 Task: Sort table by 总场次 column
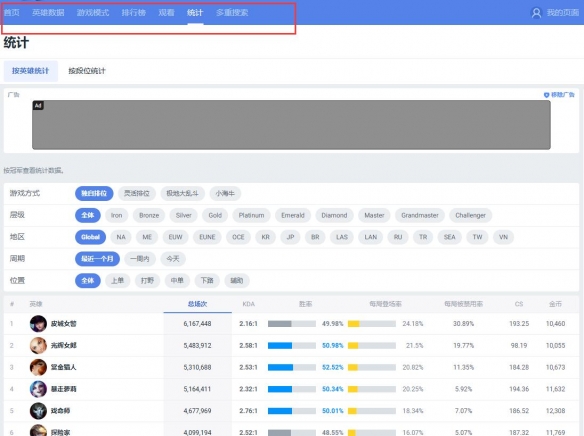click(197, 304)
